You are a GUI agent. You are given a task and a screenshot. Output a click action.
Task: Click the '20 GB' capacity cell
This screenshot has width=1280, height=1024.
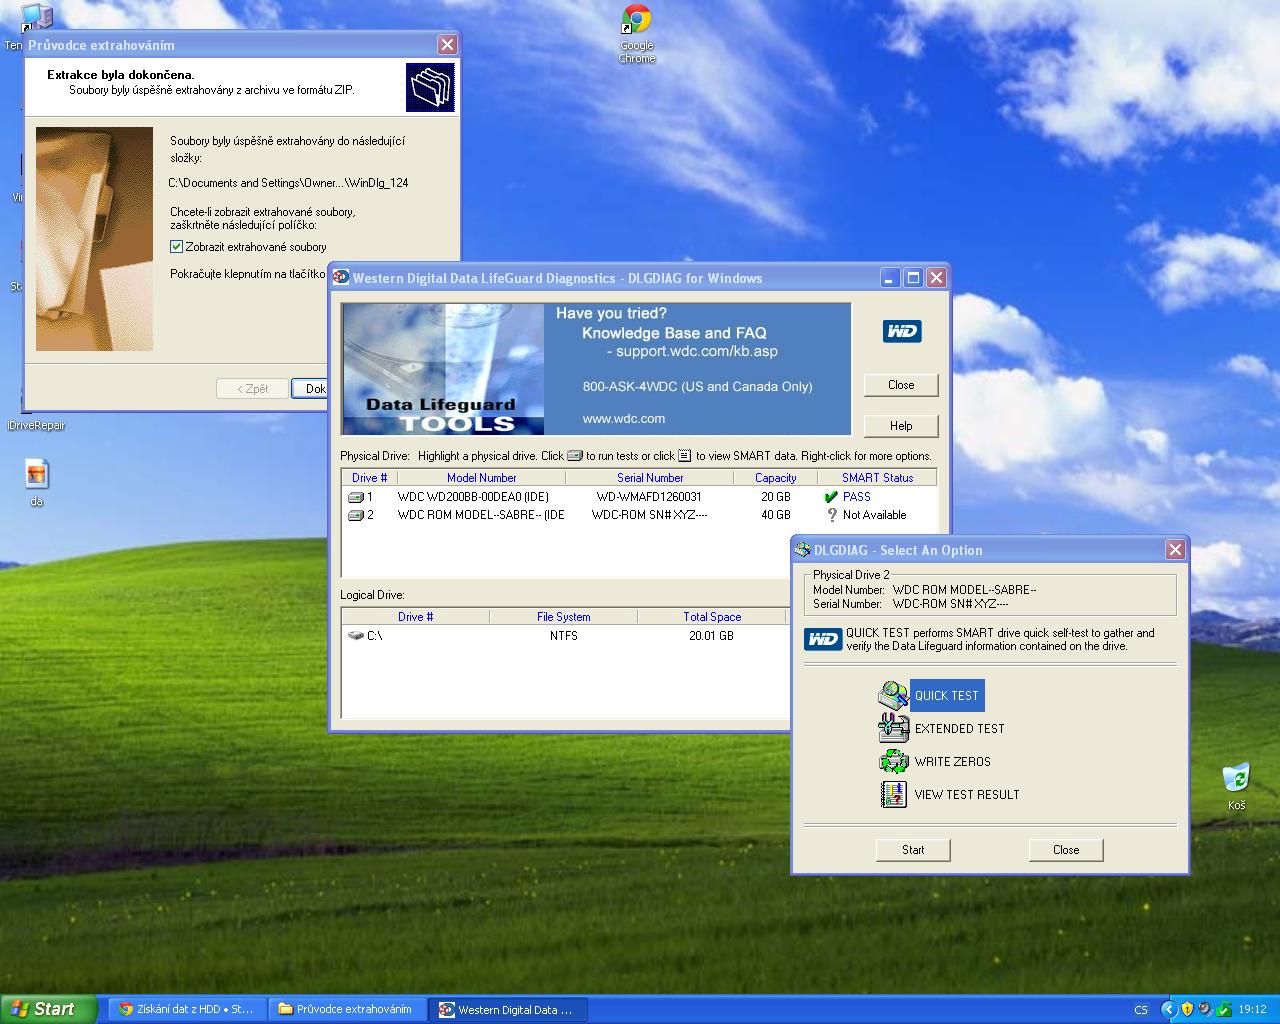[x=775, y=497]
